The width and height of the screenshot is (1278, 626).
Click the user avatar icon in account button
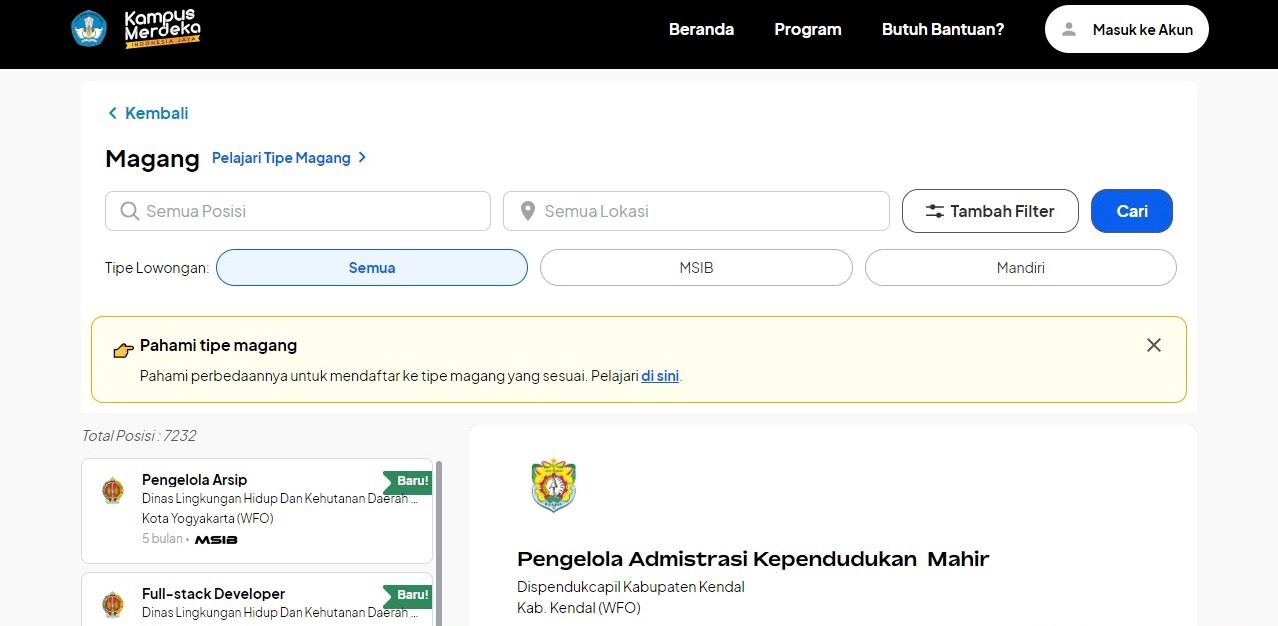point(1069,29)
